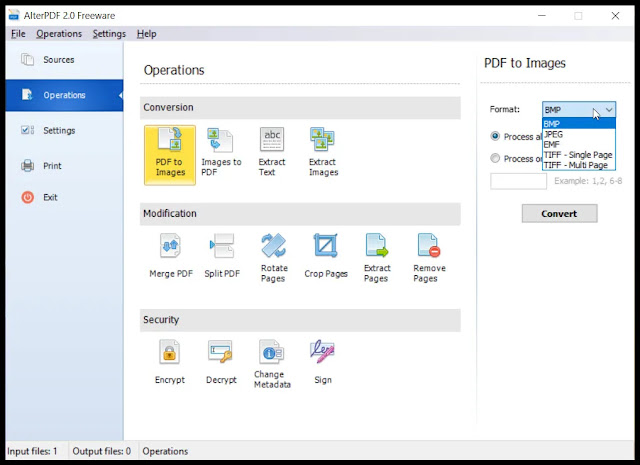640x465 pixels.
Task: Choose BMP in the format list
Action: click(579, 124)
